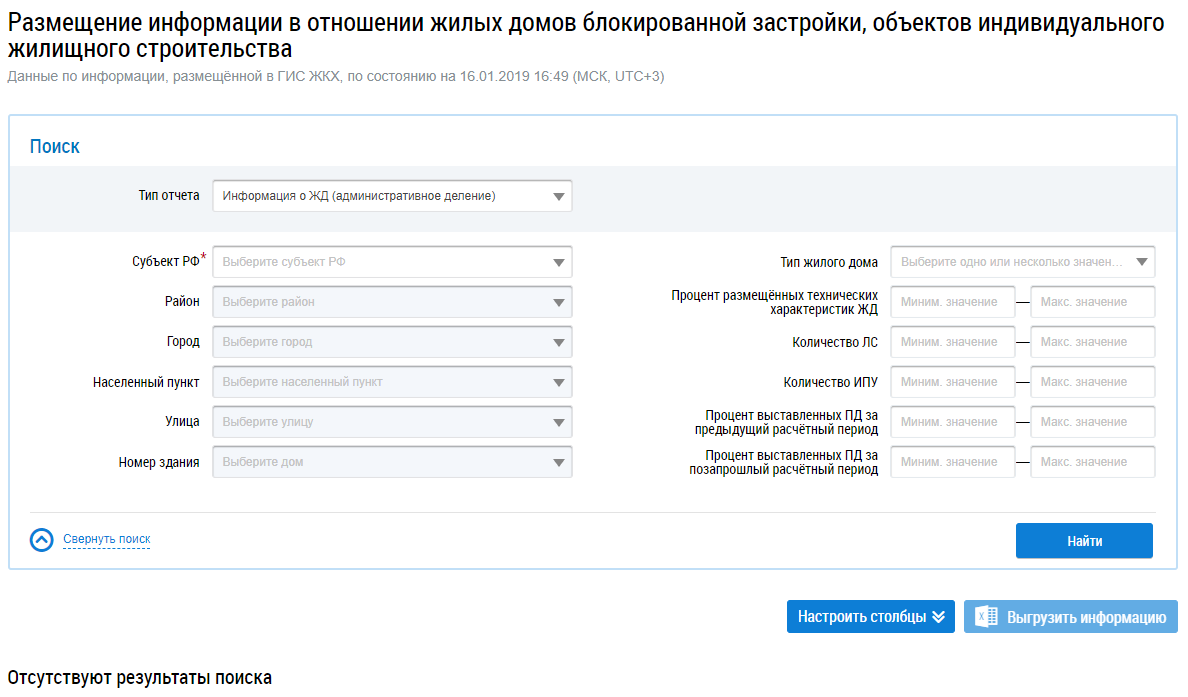1188x697 pixels.
Task: Click minimum percent field for технических характеристик ЖД
Action: point(952,302)
